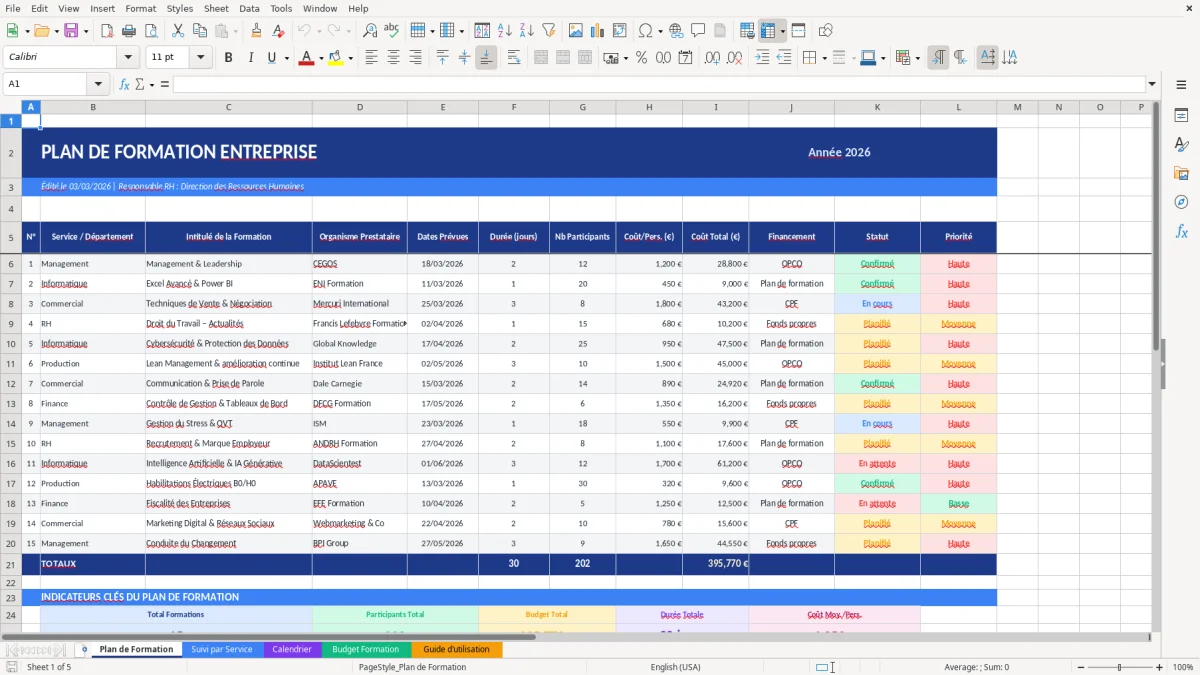Open the Insert Chart icon

(x=597, y=30)
